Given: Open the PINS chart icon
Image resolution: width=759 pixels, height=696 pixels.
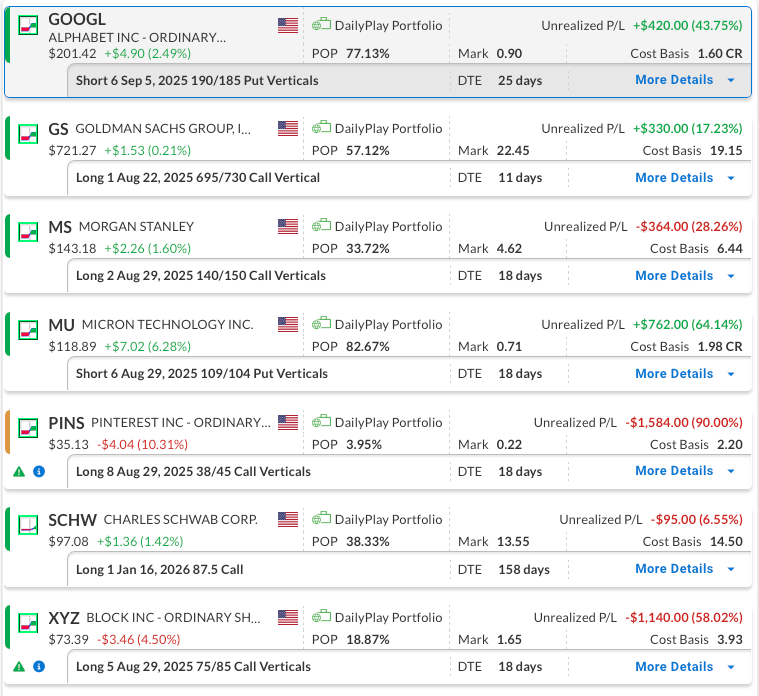Looking at the screenshot, I should click(x=28, y=428).
